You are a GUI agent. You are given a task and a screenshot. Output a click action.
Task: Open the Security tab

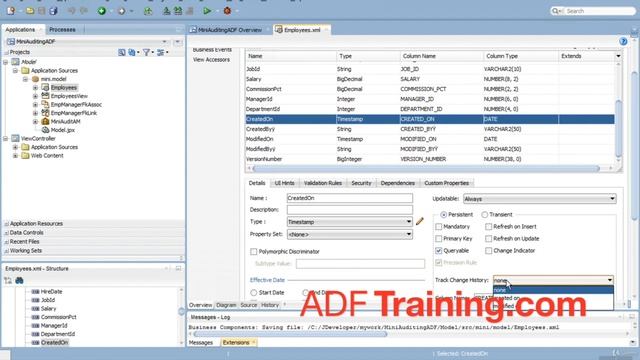click(361, 183)
